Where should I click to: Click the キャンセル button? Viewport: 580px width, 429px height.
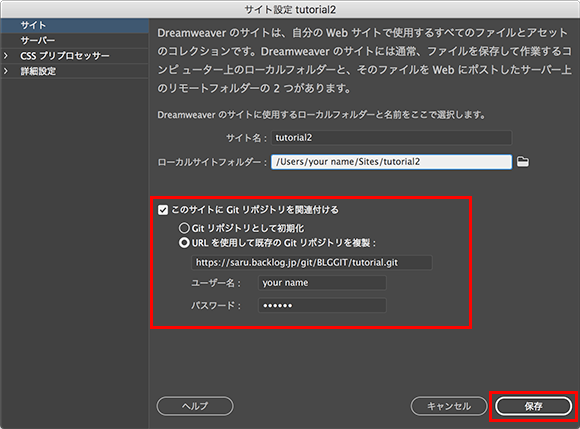pos(449,406)
